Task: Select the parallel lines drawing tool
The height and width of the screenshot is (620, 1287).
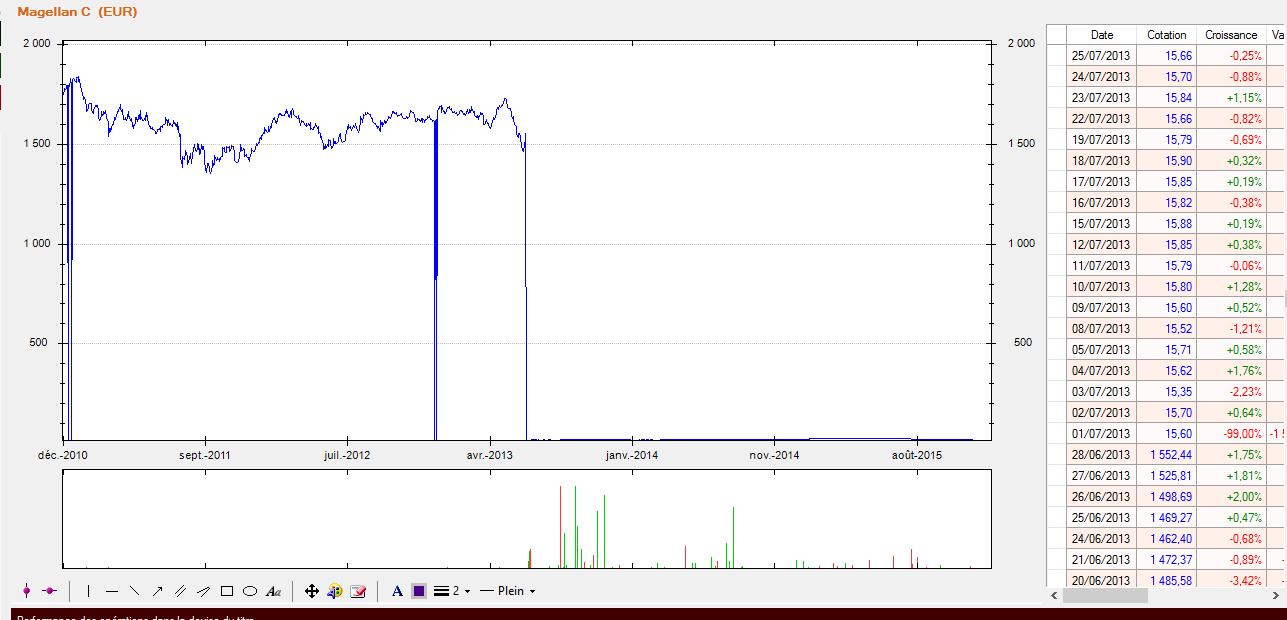Action: coord(181,591)
